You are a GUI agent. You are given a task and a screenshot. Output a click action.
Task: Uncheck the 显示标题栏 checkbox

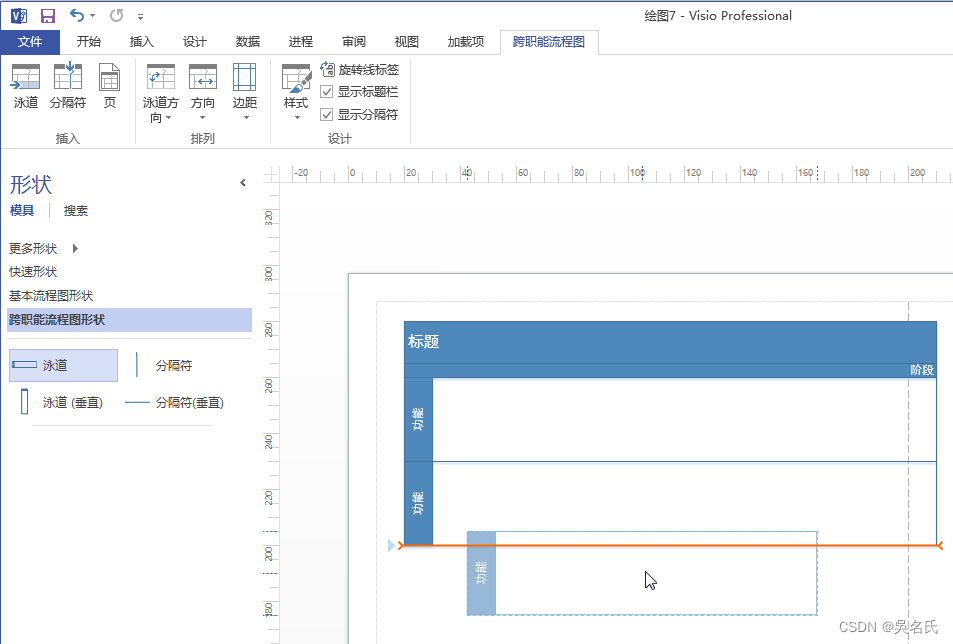tap(326, 92)
